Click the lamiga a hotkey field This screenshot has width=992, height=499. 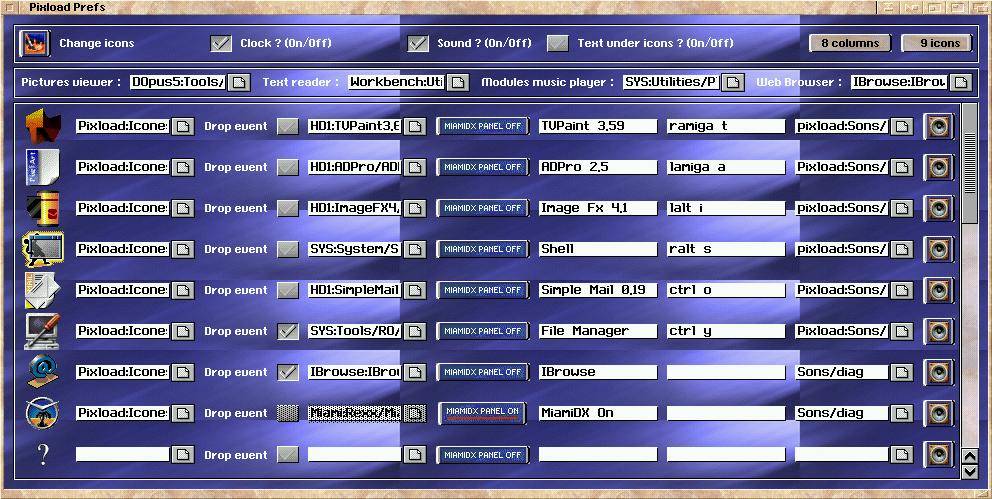726,168
